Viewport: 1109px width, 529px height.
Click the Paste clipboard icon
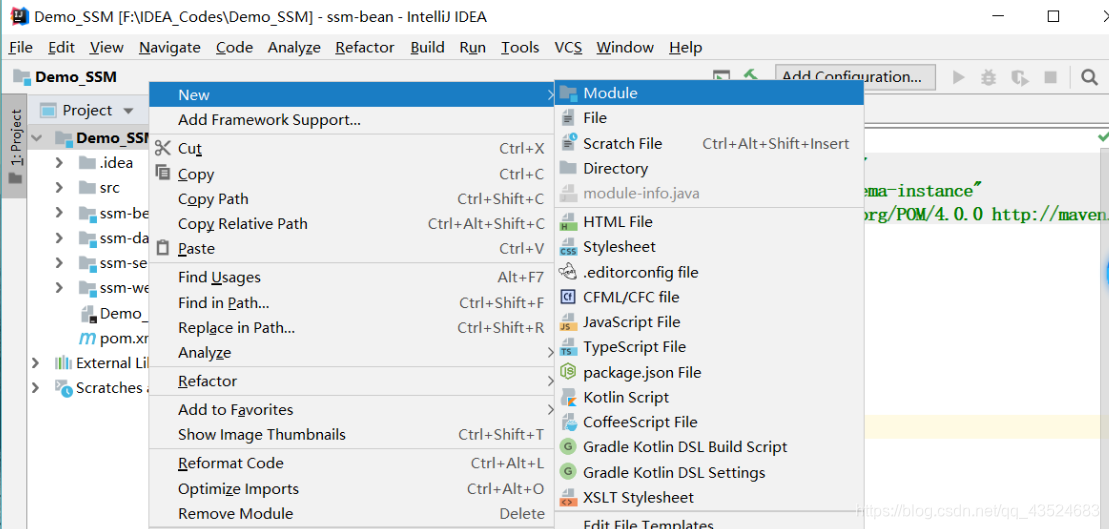163,248
